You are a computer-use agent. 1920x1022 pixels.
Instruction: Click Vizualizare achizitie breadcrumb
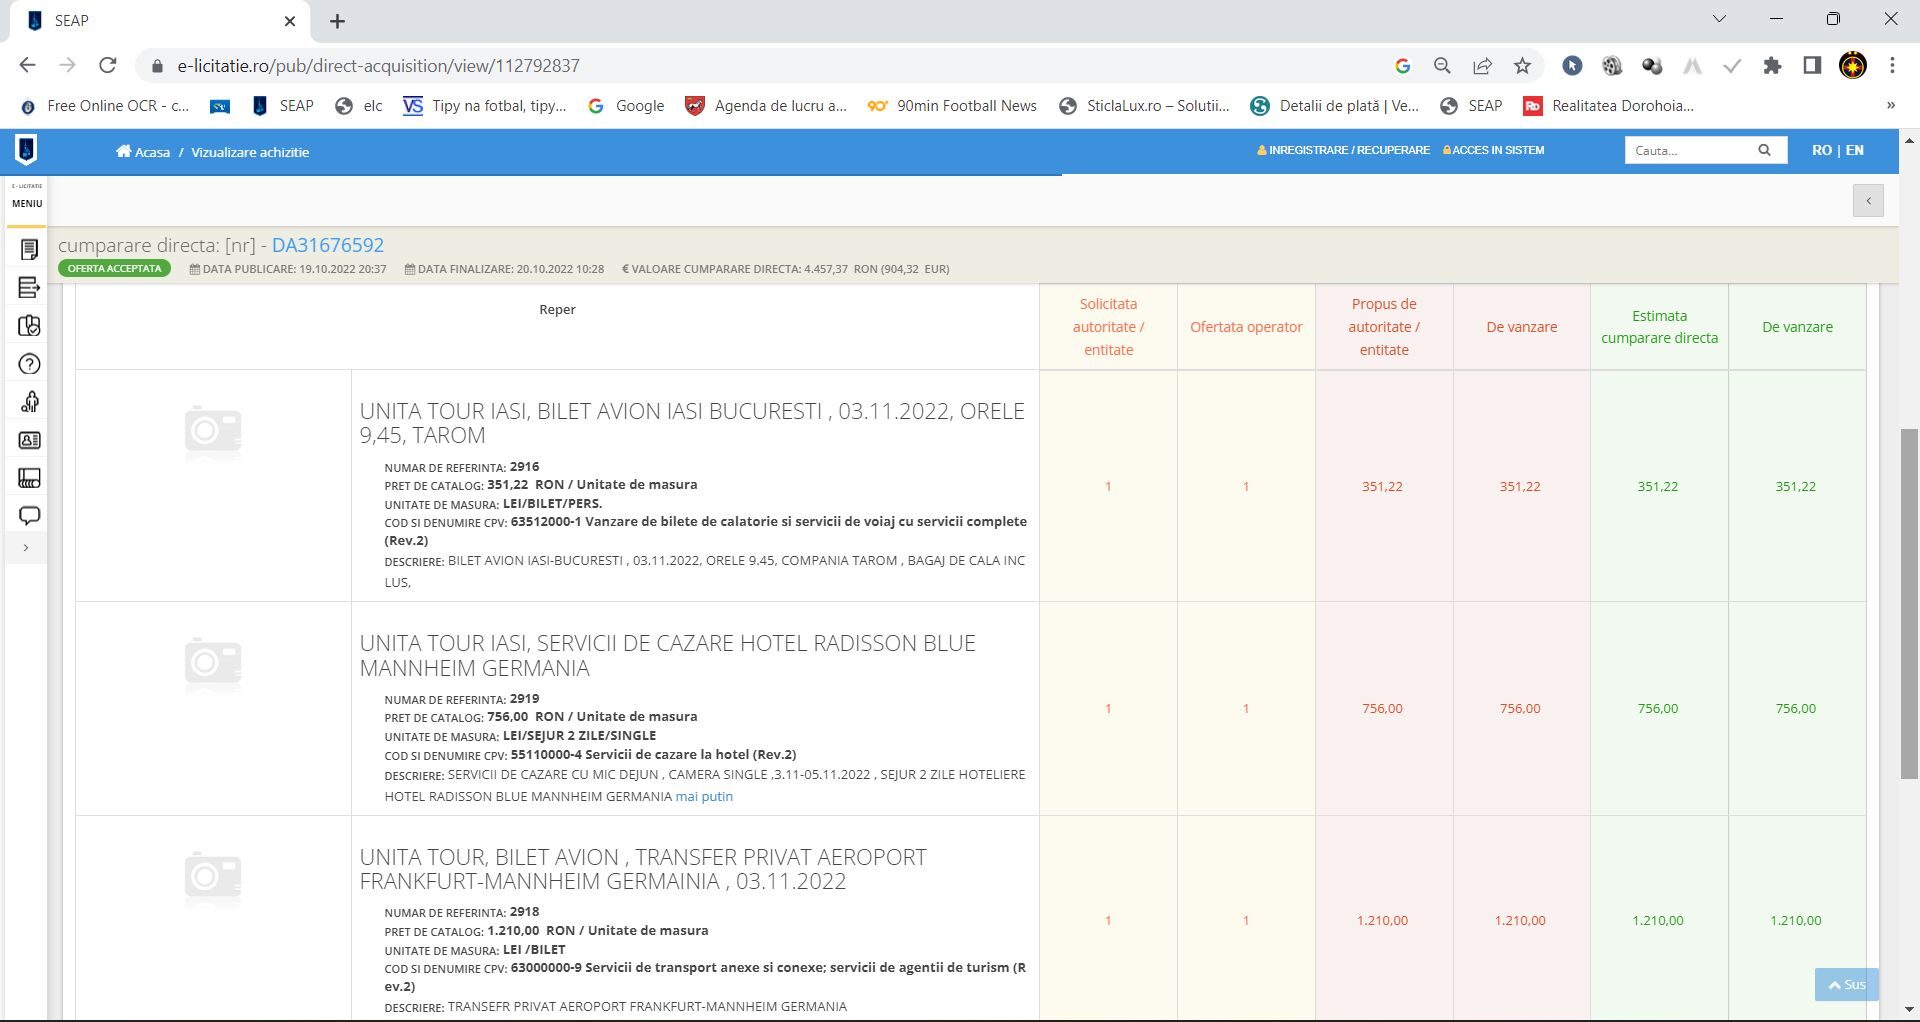[250, 152]
